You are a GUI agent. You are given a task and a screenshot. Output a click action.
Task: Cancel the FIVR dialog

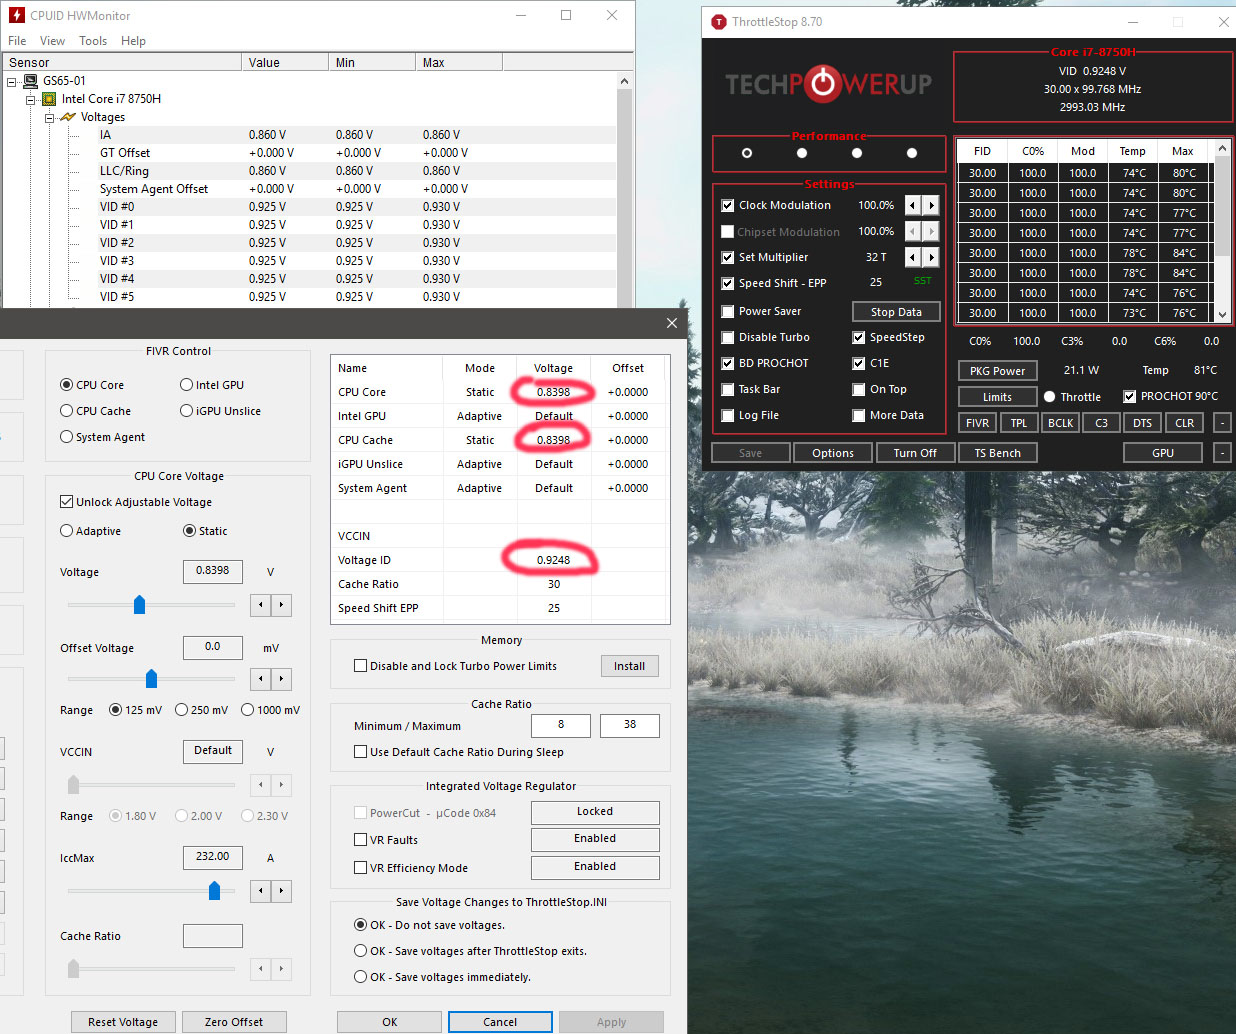500,1022
